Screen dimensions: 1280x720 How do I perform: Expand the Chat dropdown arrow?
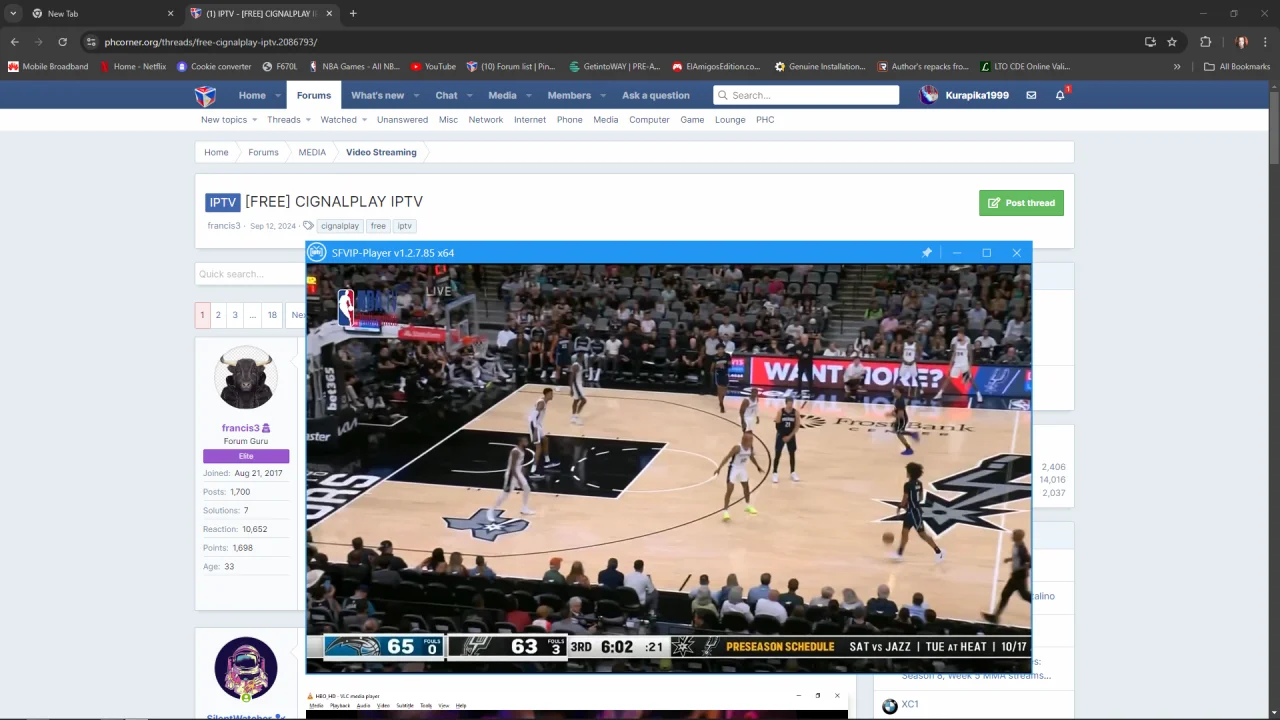point(468,96)
